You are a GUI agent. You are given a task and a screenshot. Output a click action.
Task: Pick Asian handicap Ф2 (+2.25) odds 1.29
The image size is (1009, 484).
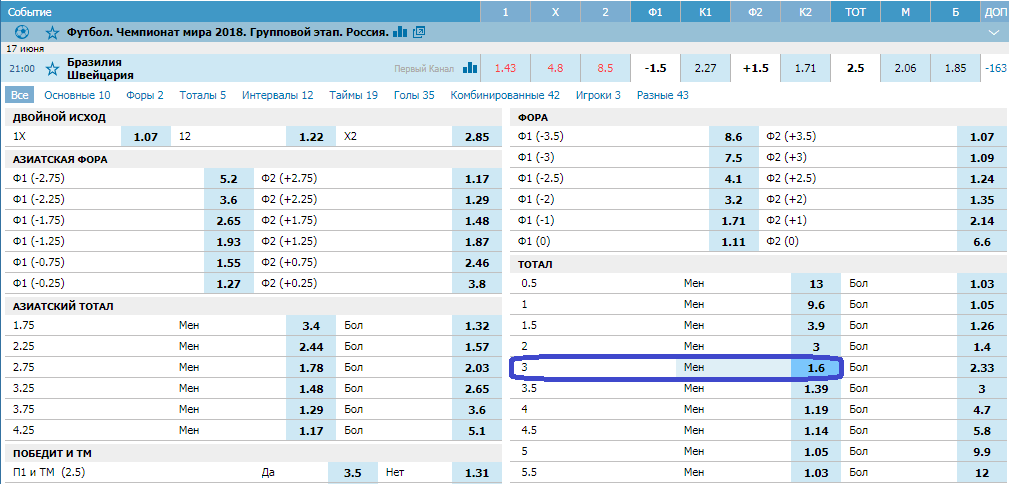477,200
